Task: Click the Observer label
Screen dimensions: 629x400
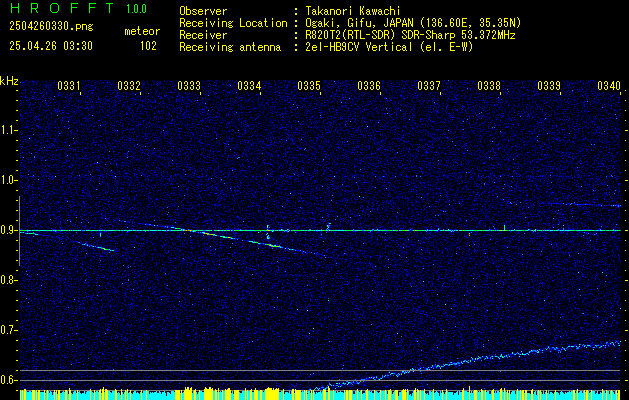Action: click(203, 11)
